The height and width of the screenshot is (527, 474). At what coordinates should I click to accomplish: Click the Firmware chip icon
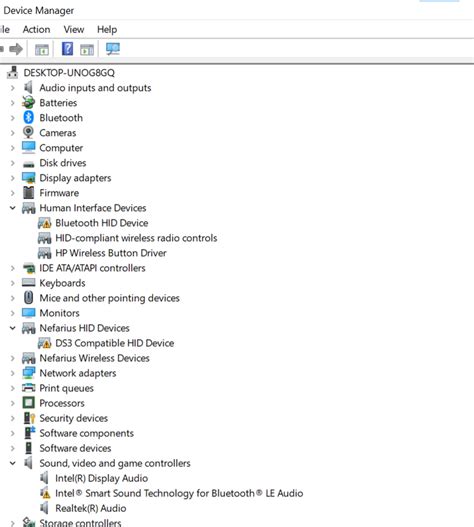coord(28,193)
